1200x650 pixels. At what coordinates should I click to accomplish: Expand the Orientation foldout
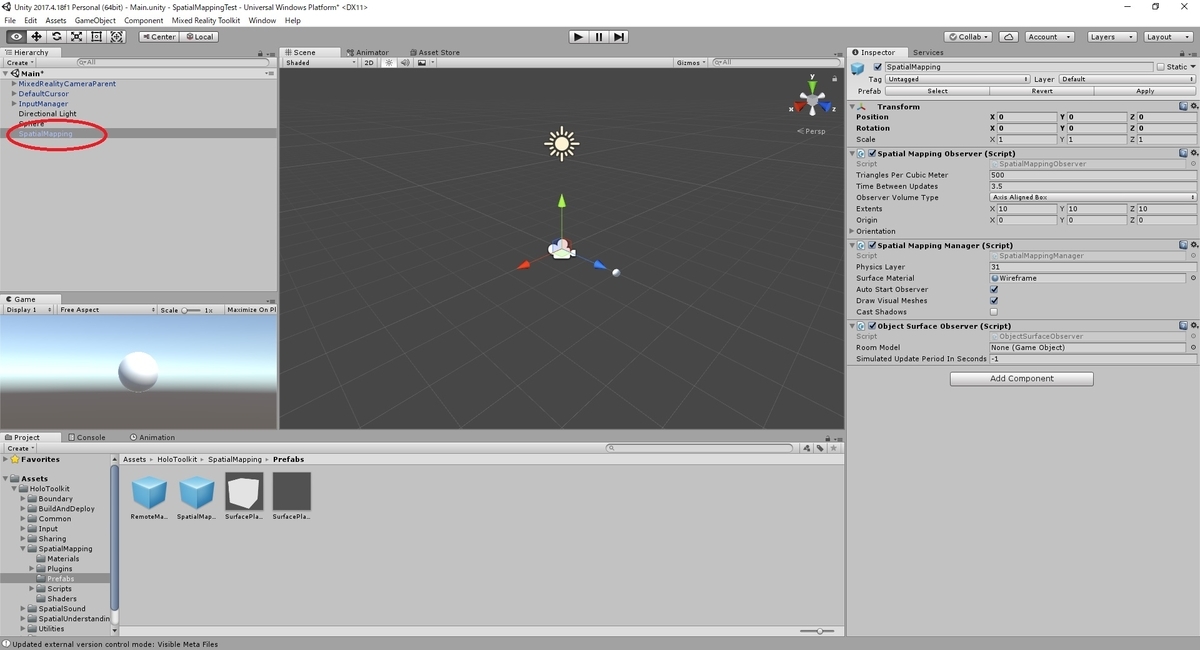[x=852, y=231]
